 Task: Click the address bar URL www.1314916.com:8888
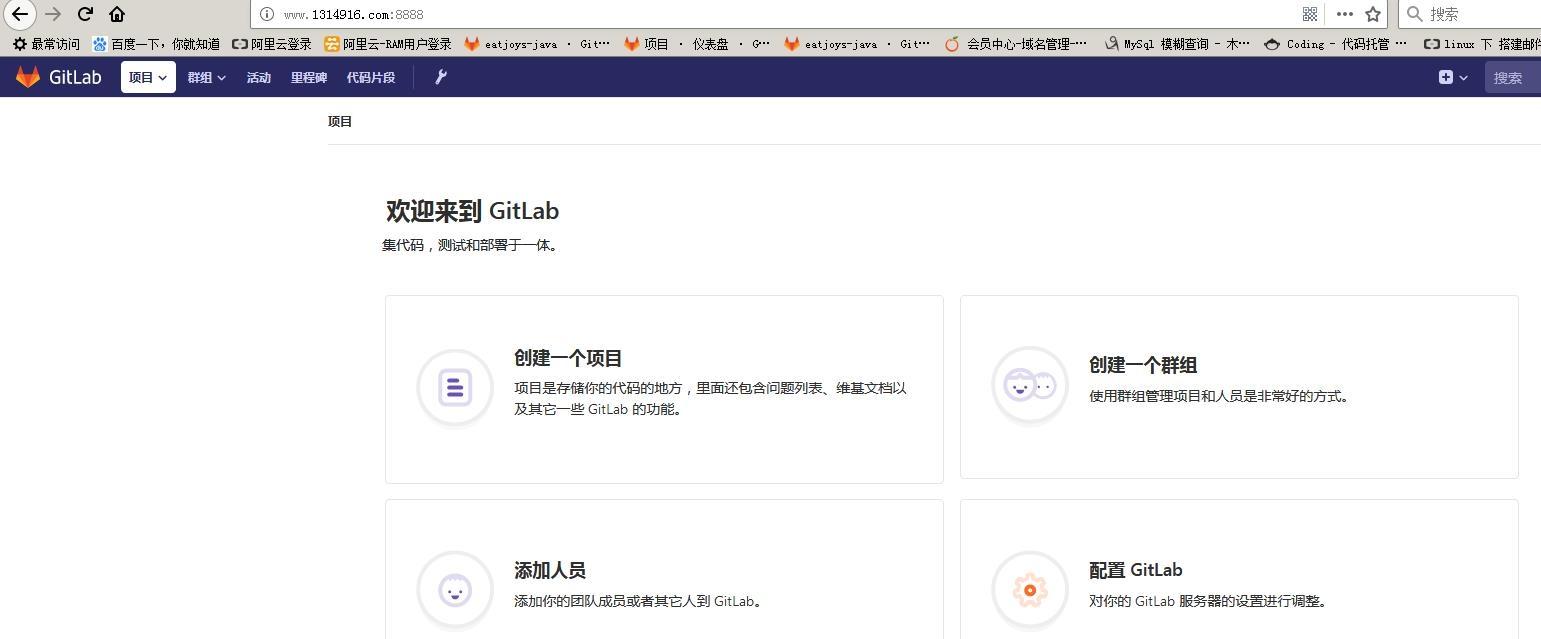coord(353,15)
